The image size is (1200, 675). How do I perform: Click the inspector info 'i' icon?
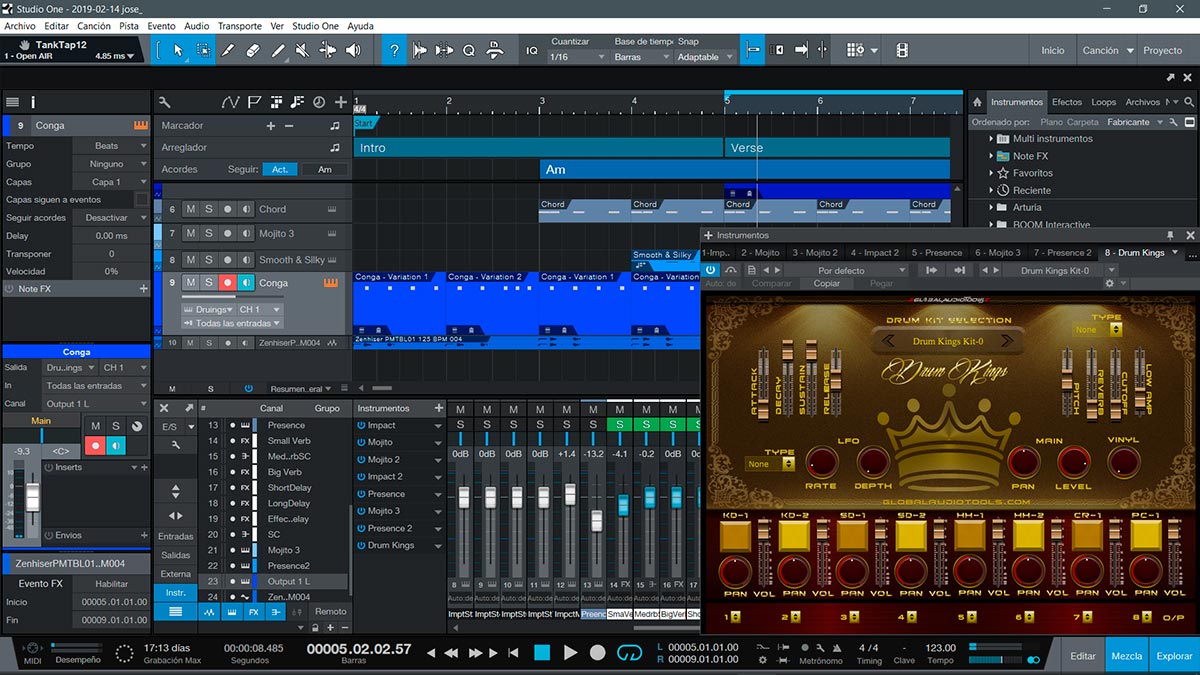[x=33, y=102]
